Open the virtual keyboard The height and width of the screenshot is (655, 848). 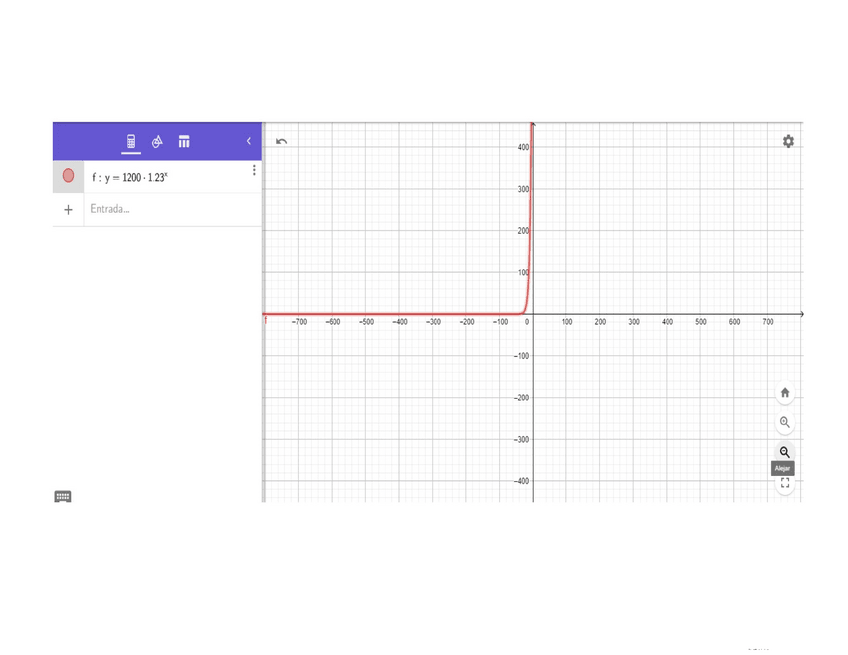pyautogui.click(x=63, y=497)
